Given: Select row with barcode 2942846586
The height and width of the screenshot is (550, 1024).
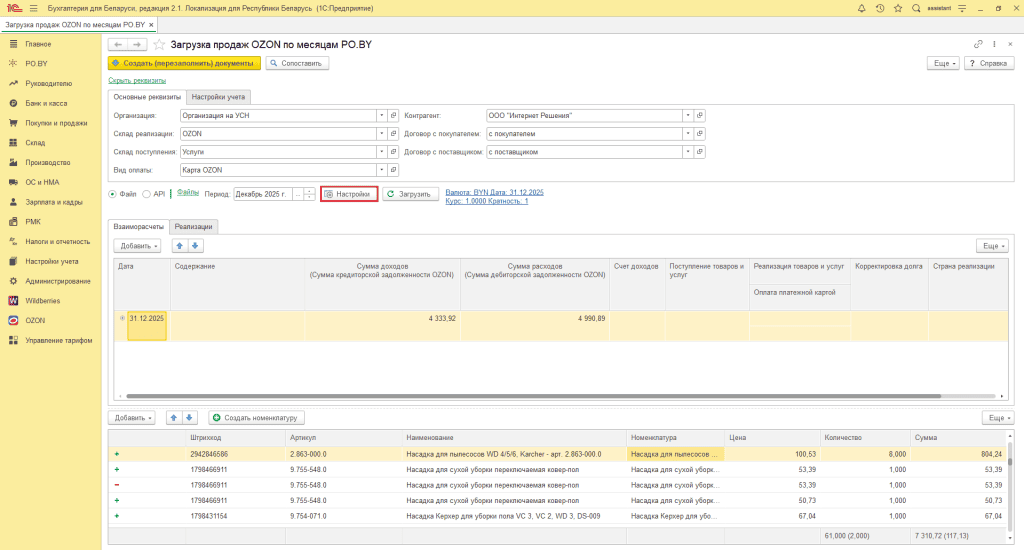Looking at the screenshot, I should point(558,454).
